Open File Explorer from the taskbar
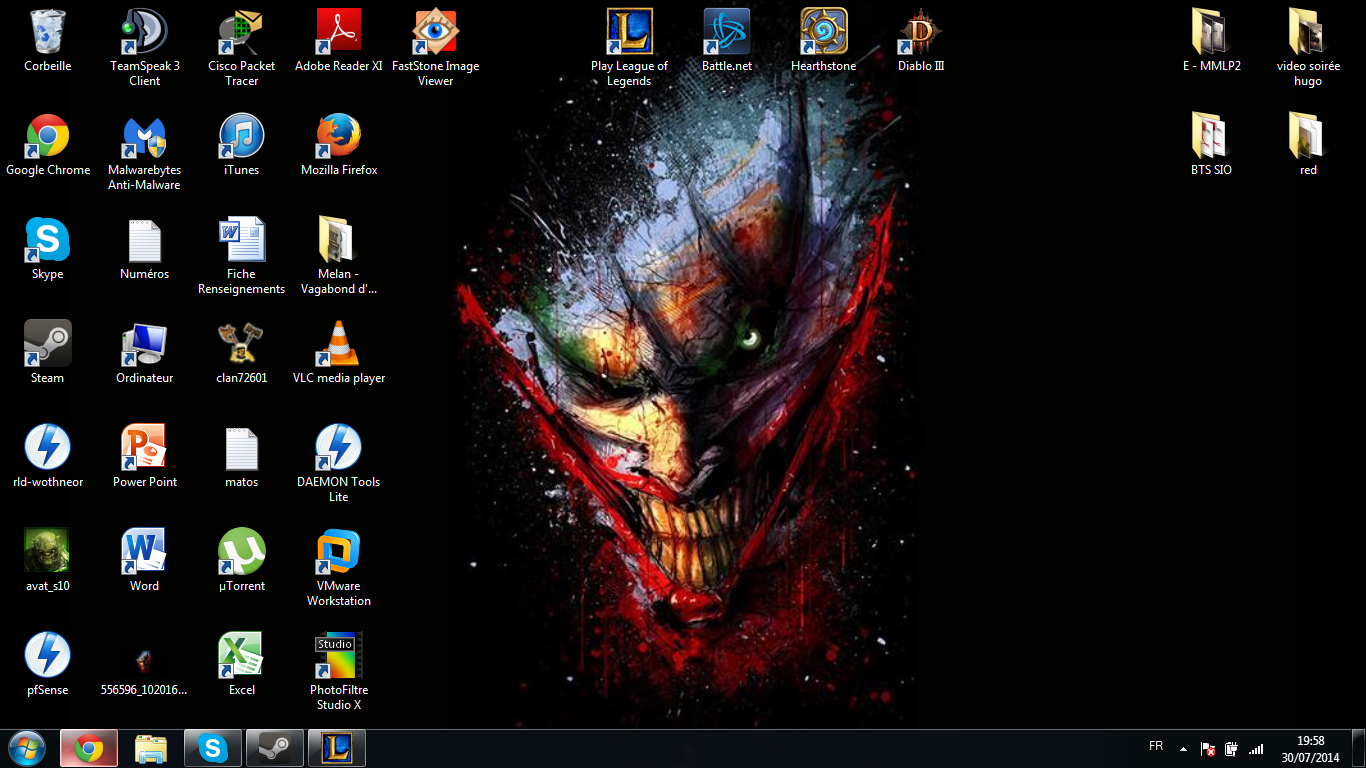This screenshot has height=768, width=1366. (x=151, y=748)
